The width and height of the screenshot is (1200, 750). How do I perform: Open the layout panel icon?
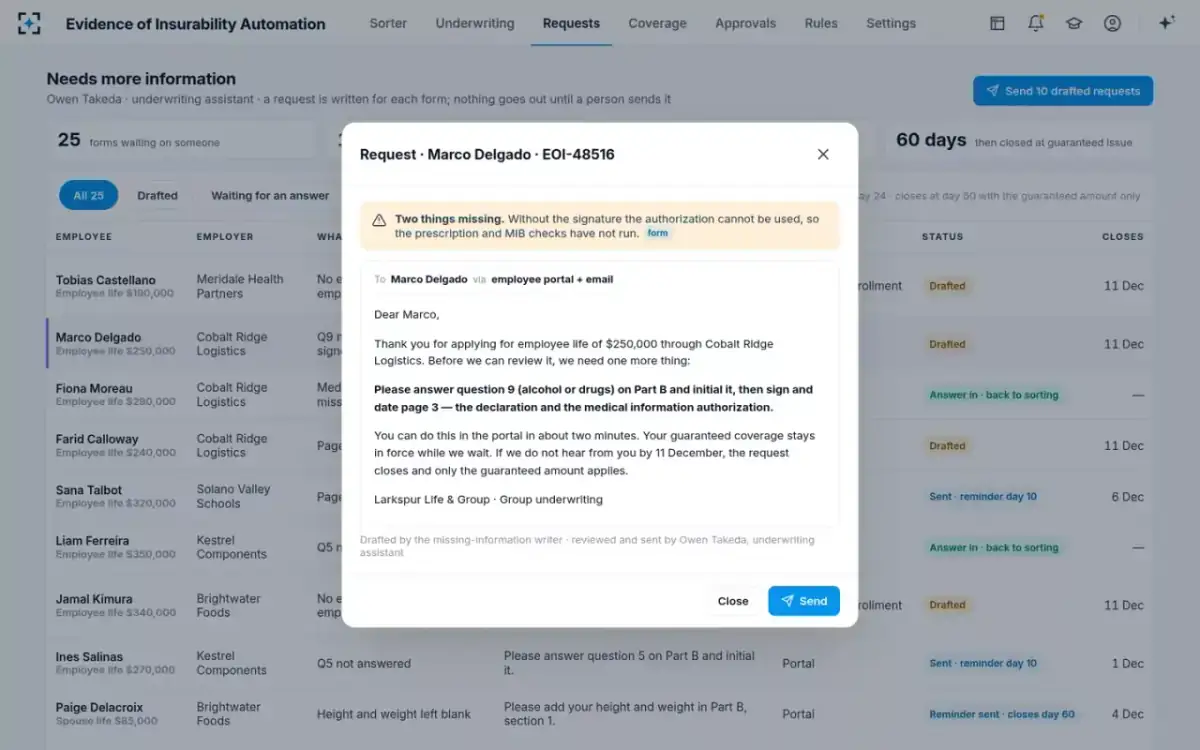(x=997, y=23)
